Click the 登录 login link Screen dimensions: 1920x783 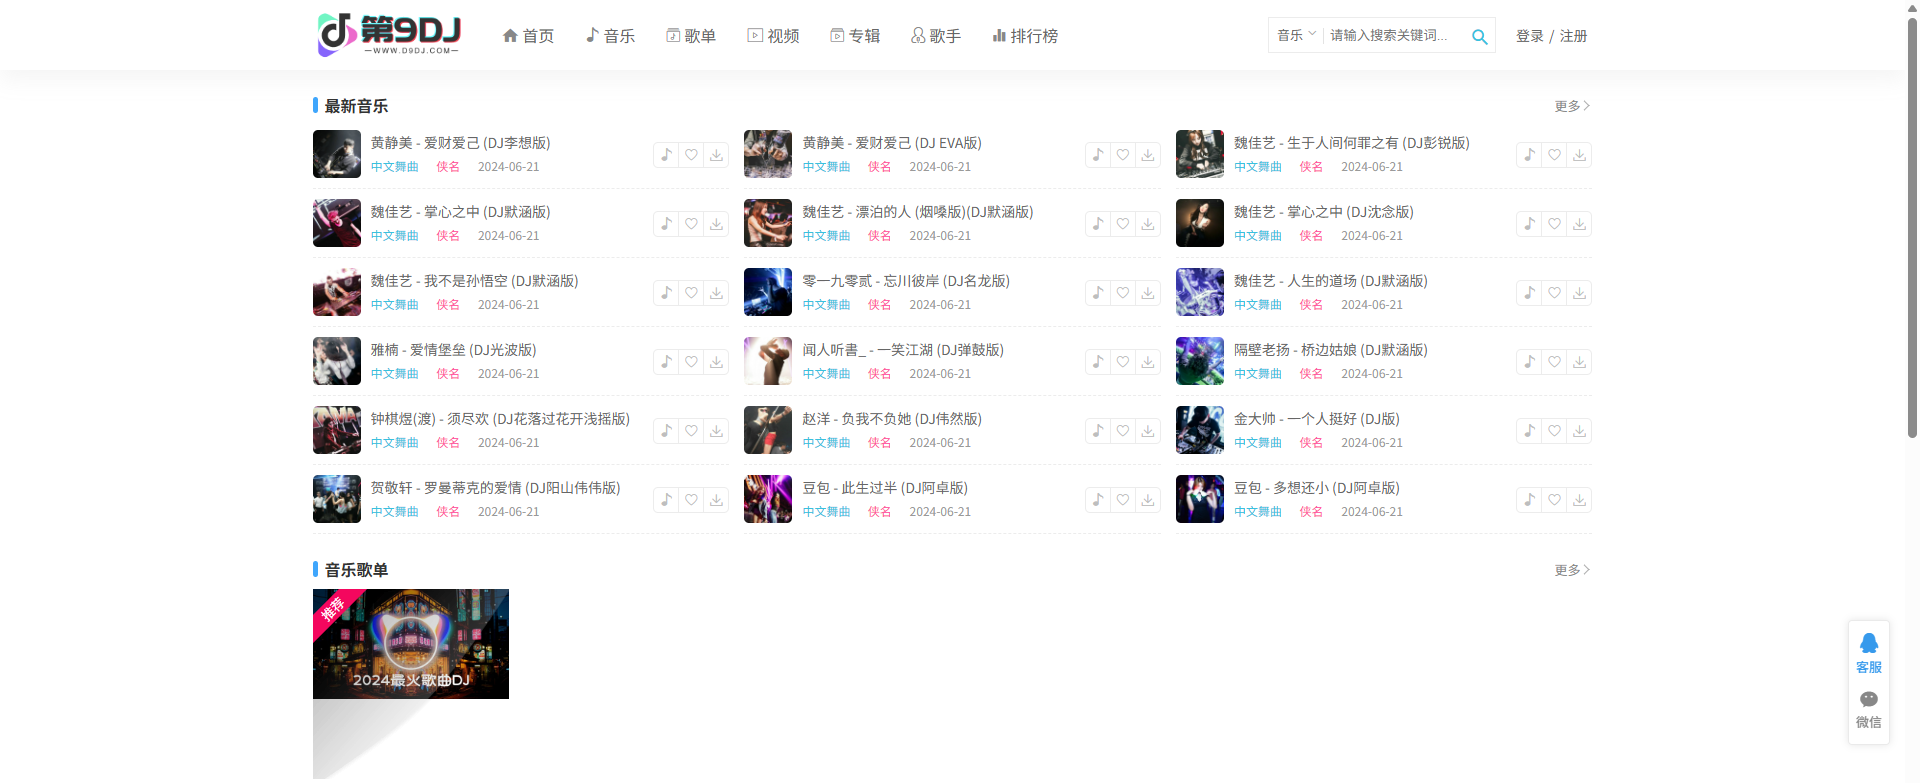point(1529,36)
